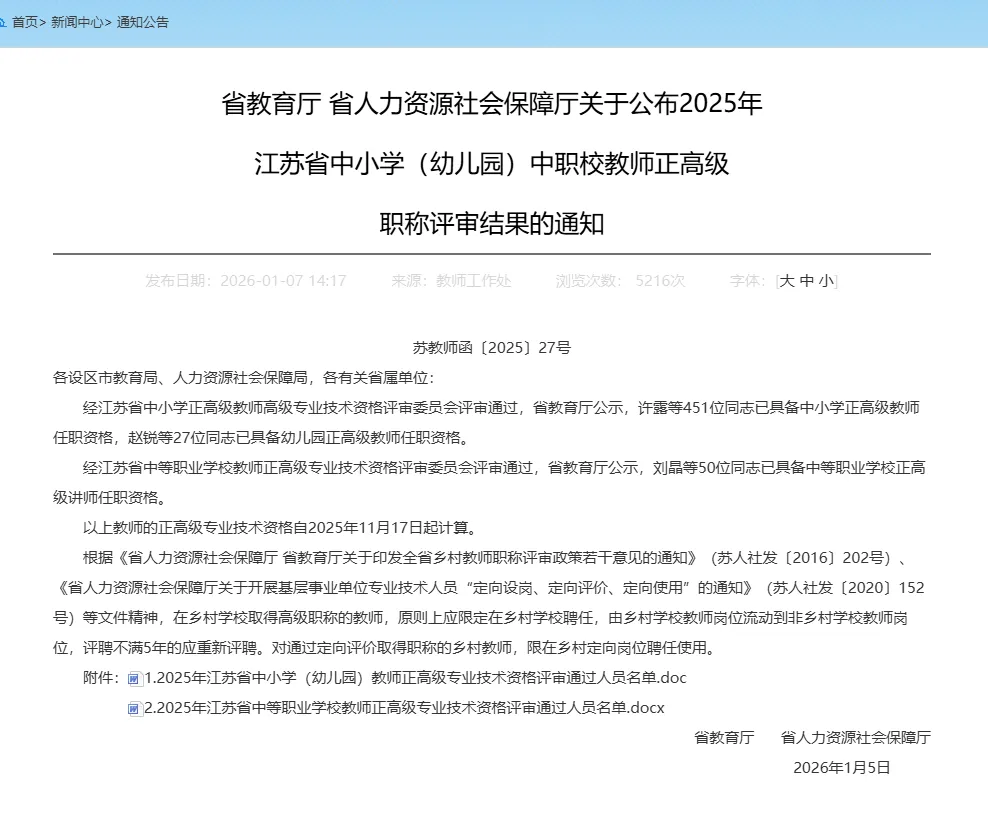Click the view count 5216次
This screenshot has width=988, height=839.
(x=660, y=281)
